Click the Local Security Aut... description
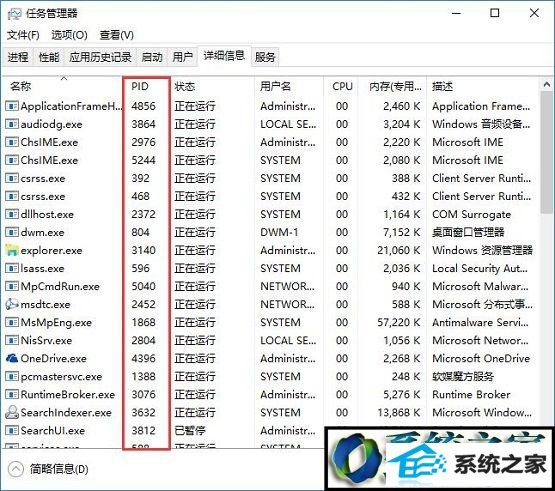The height and width of the screenshot is (491, 555). (480, 268)
